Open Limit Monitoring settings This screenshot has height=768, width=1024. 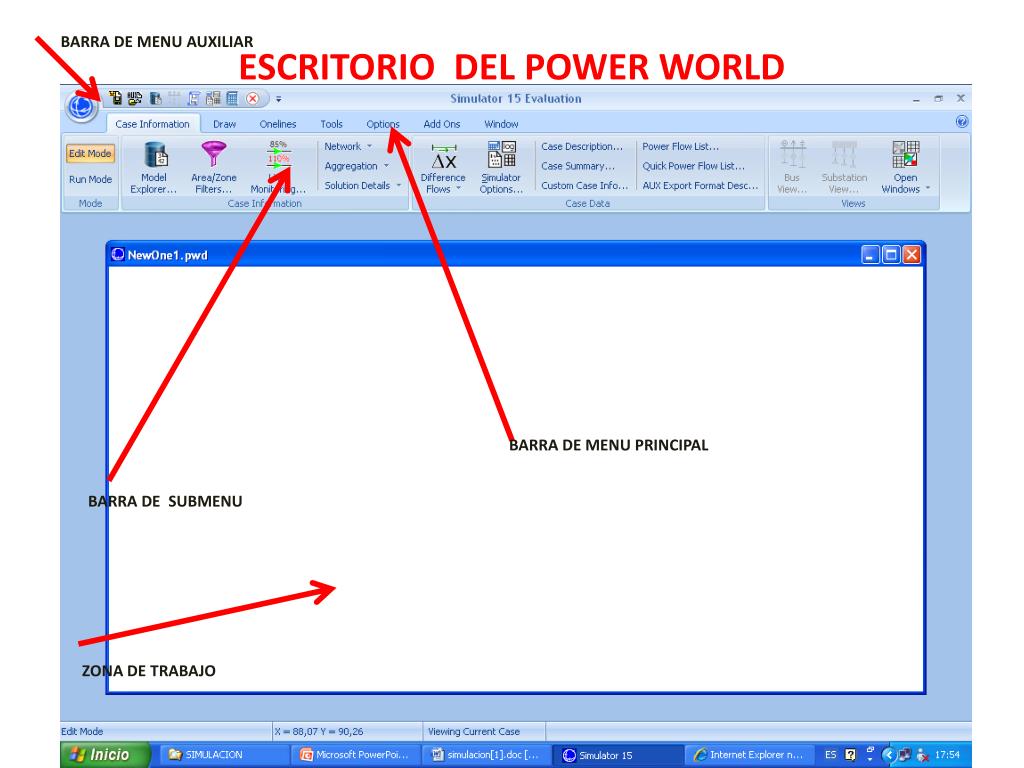coord(278,167)
